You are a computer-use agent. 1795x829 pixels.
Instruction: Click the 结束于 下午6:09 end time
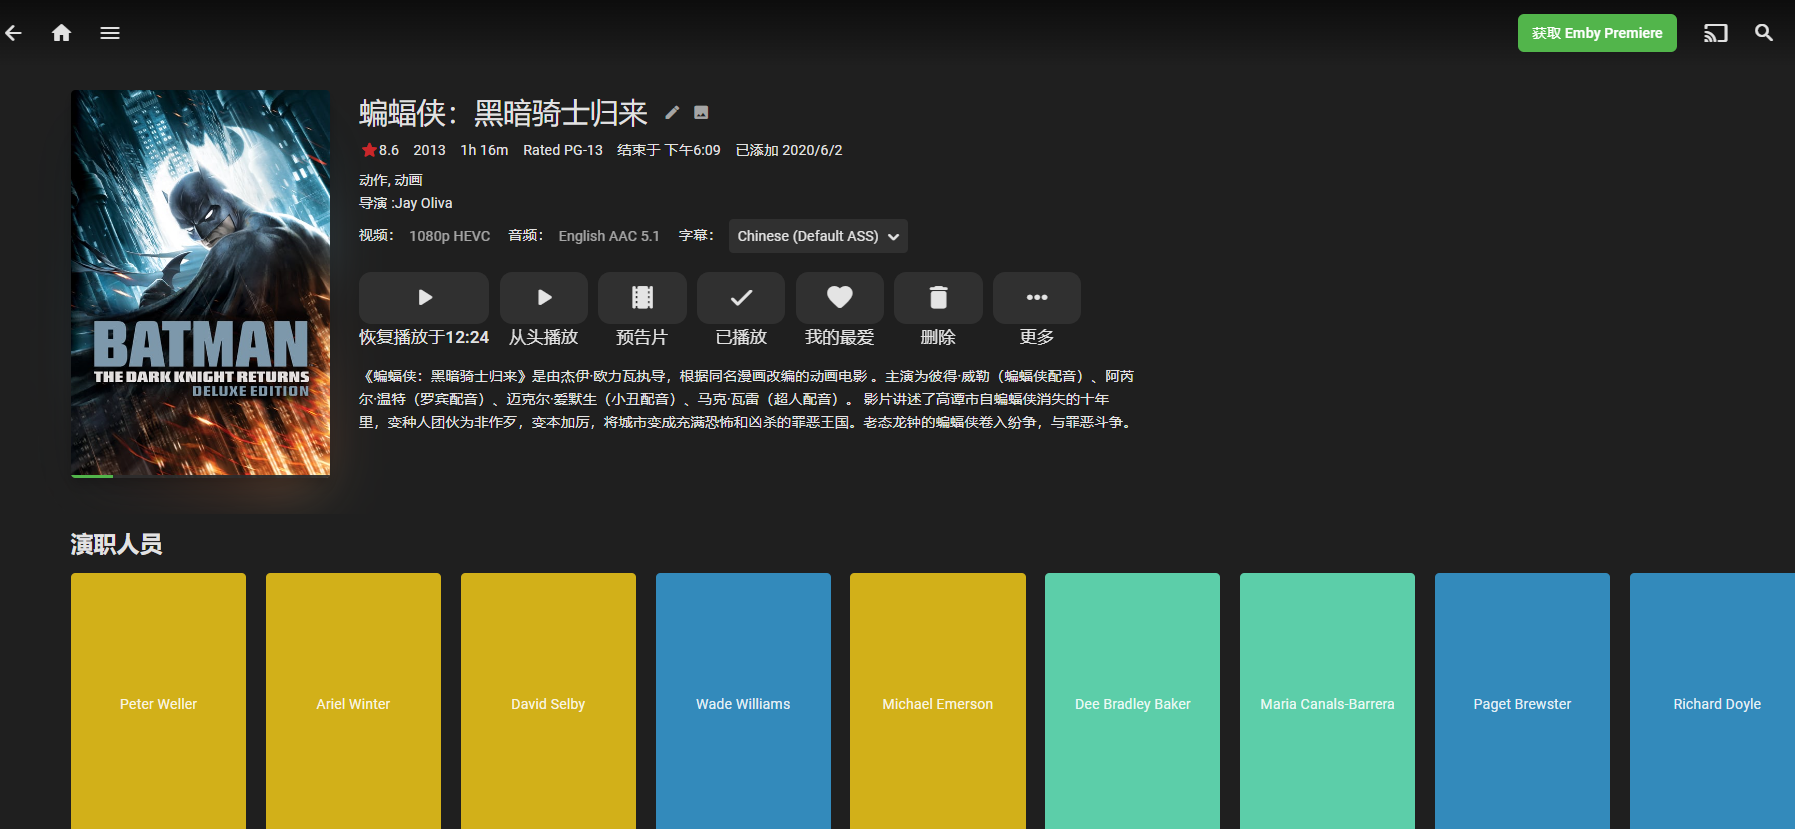(x=669, y=150)
